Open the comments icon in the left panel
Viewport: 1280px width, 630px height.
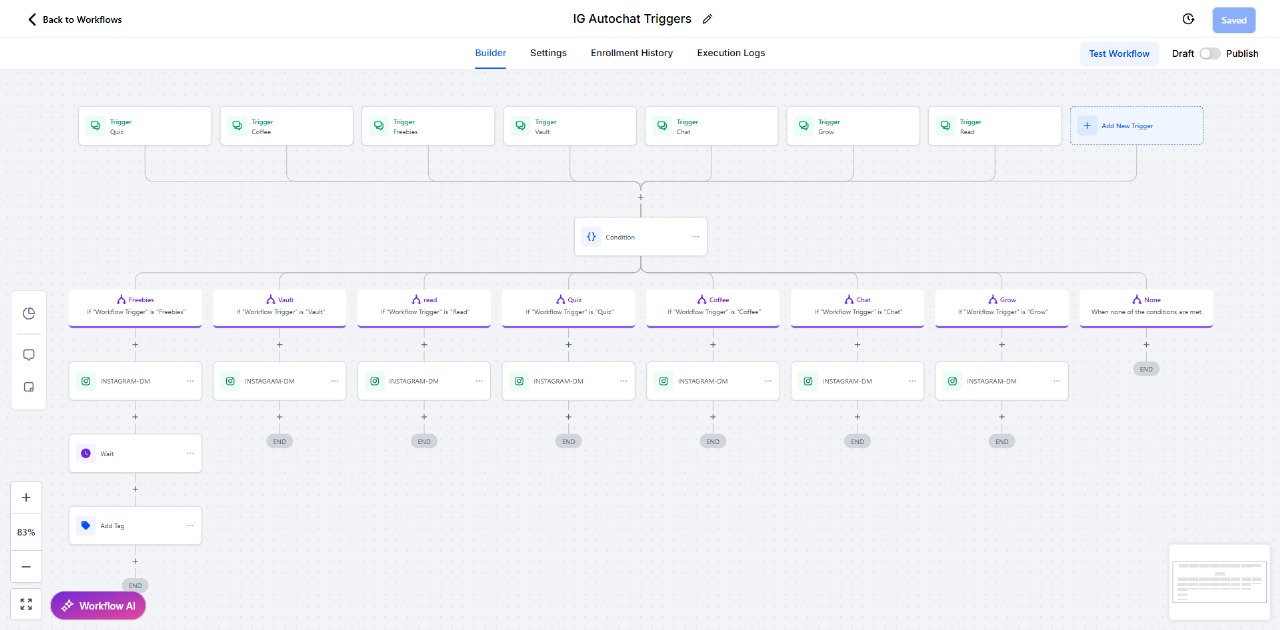(29, 355)
